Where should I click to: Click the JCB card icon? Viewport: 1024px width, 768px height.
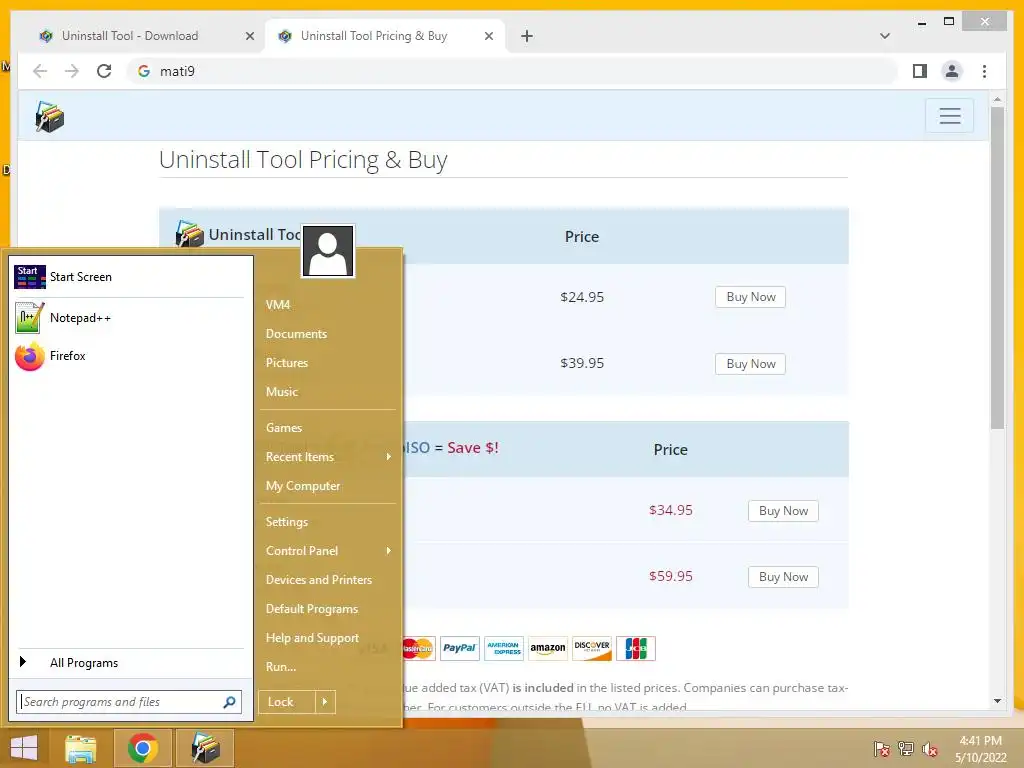tap(635, 648)
